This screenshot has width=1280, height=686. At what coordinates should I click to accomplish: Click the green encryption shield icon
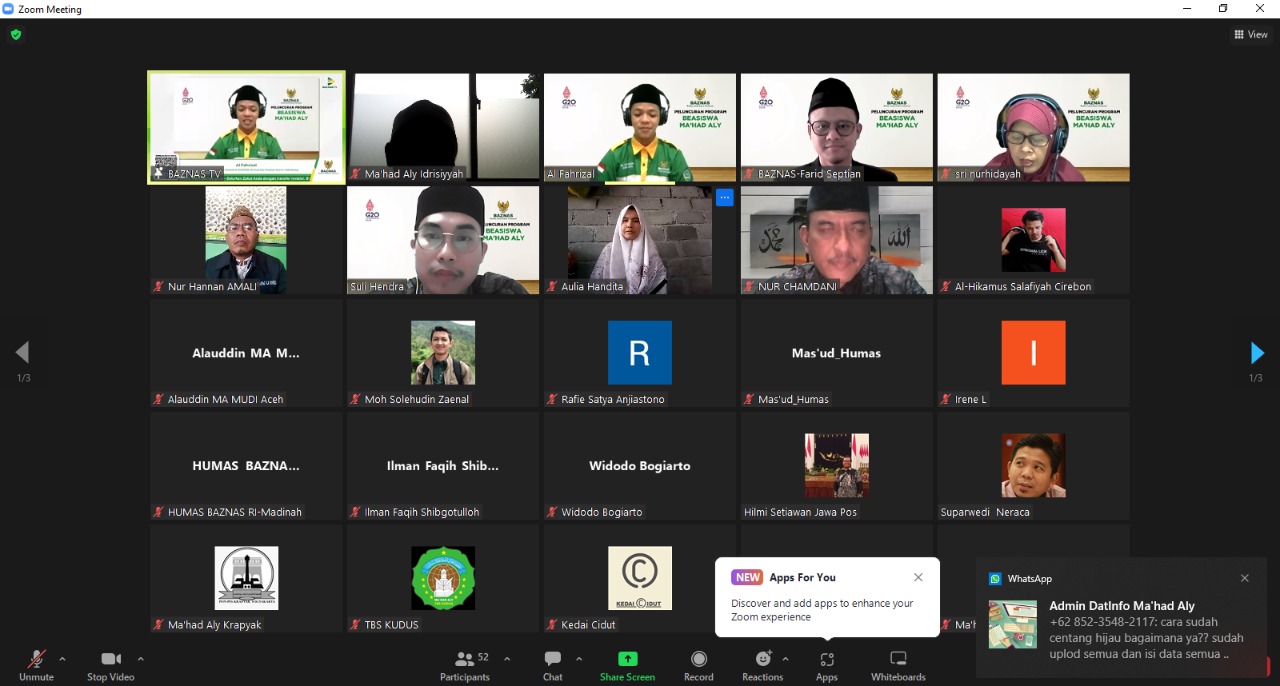pos(15,34)
